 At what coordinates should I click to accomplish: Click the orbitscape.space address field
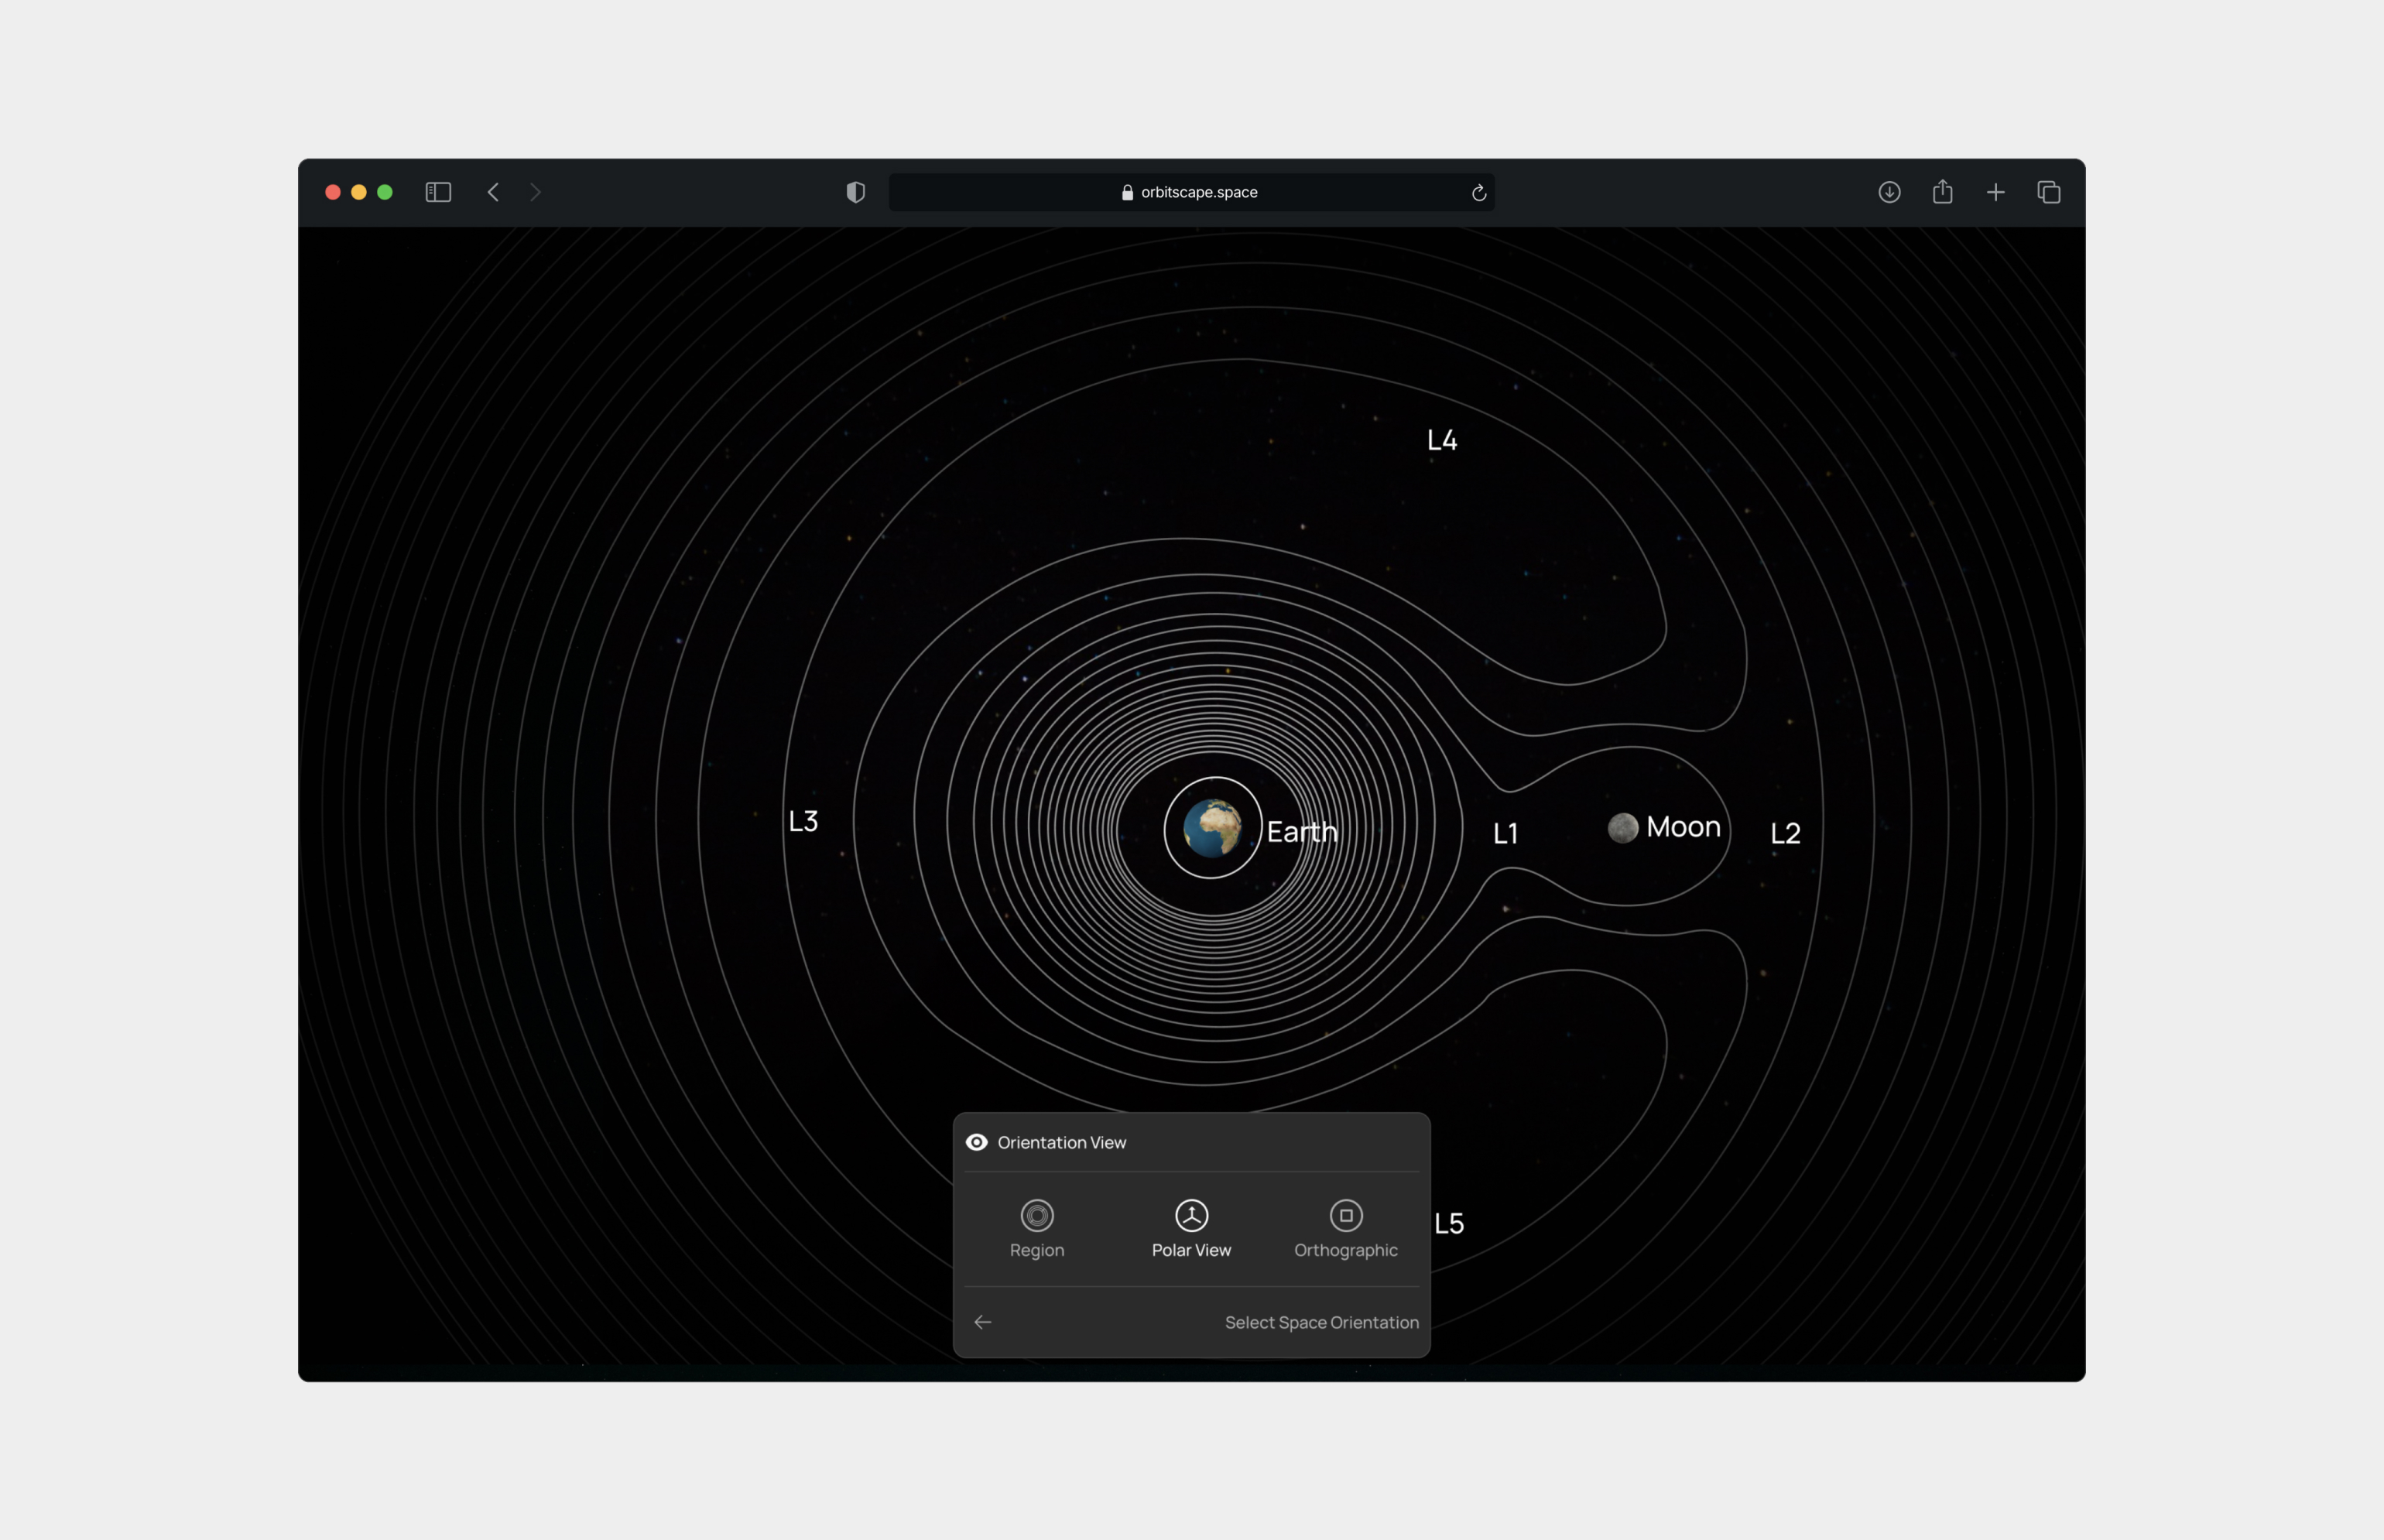point(1191,192)
